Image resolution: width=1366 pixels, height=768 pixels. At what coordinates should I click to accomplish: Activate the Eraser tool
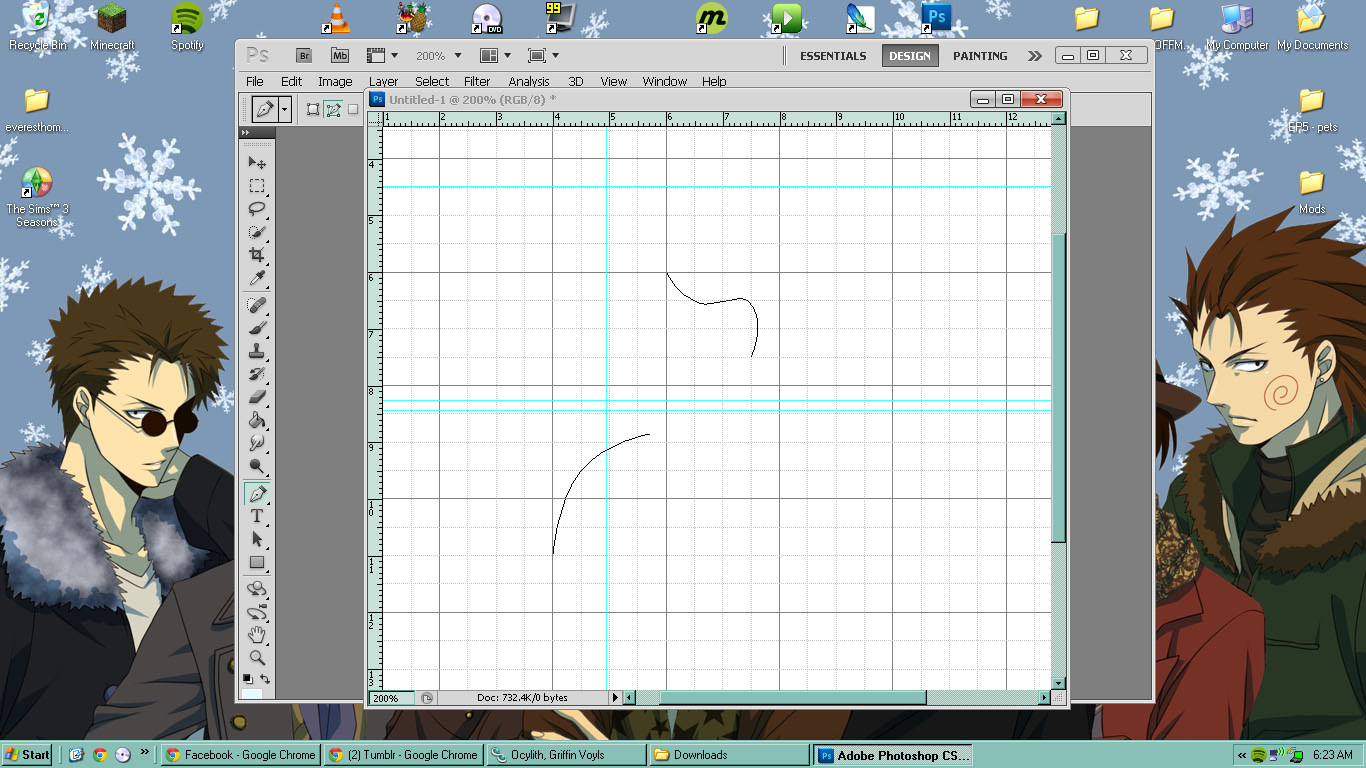pyautogui.click(x=257, y=397)
